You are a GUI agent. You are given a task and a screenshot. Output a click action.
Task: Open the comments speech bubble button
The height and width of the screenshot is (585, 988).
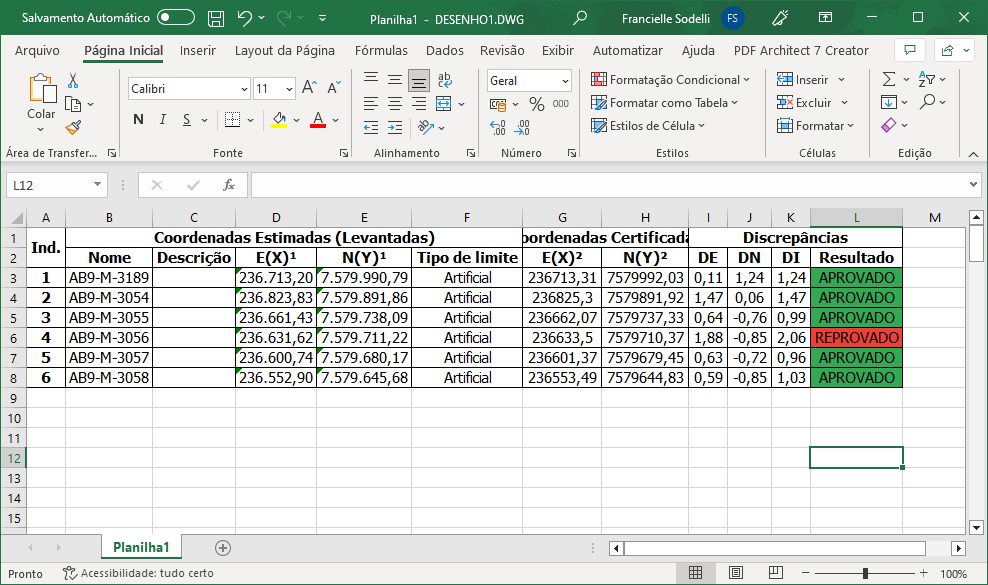(x=910, y=50)
